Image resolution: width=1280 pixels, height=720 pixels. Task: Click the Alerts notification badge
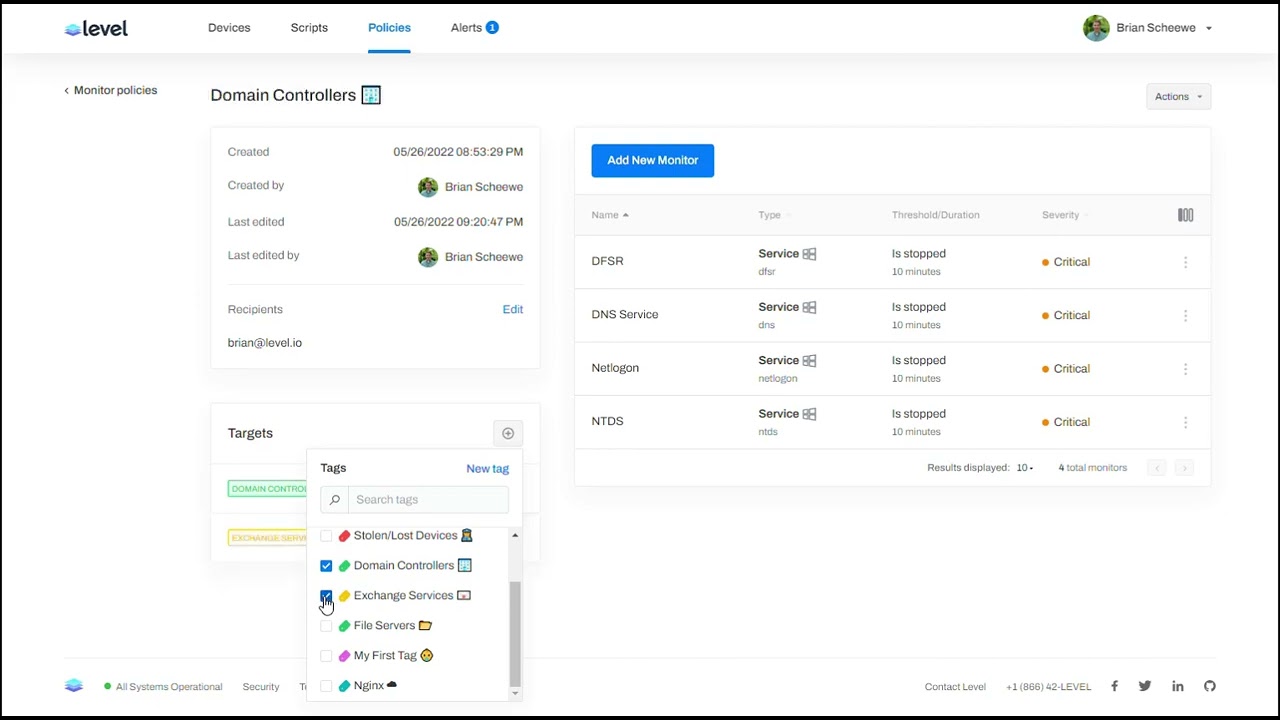point(492,28)
